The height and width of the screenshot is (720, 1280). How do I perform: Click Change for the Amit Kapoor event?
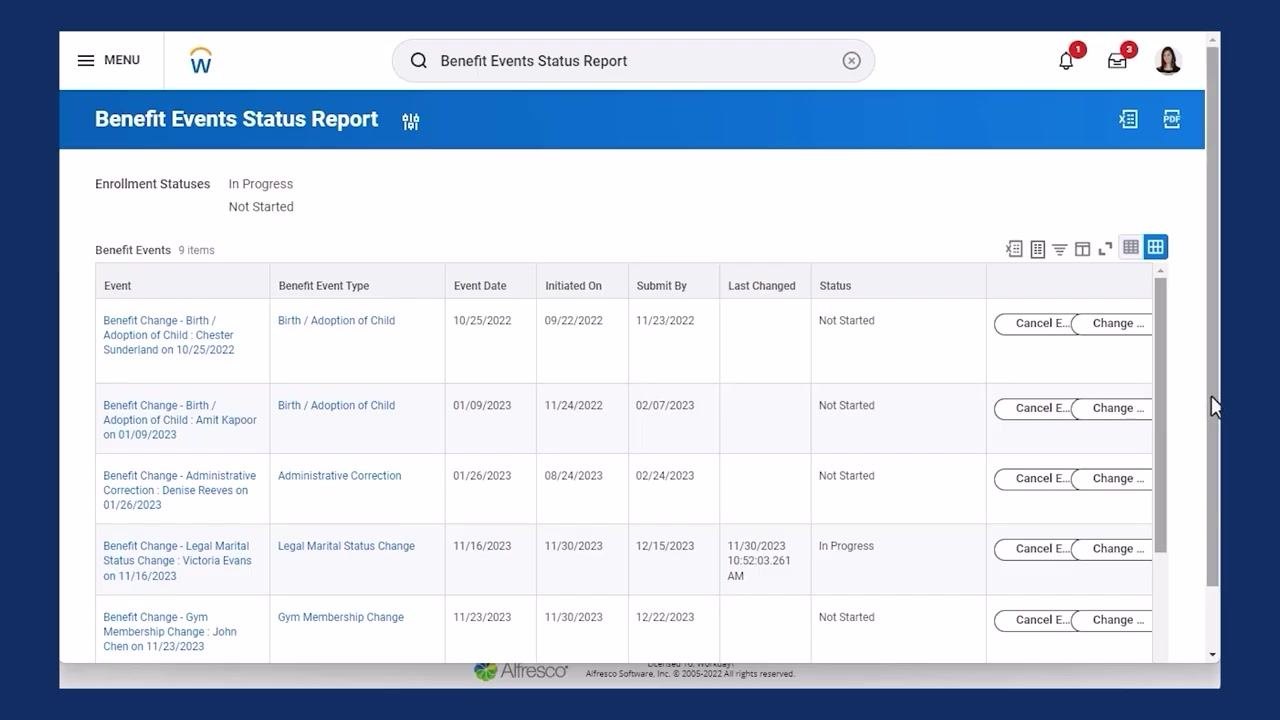click(1112, 409)
